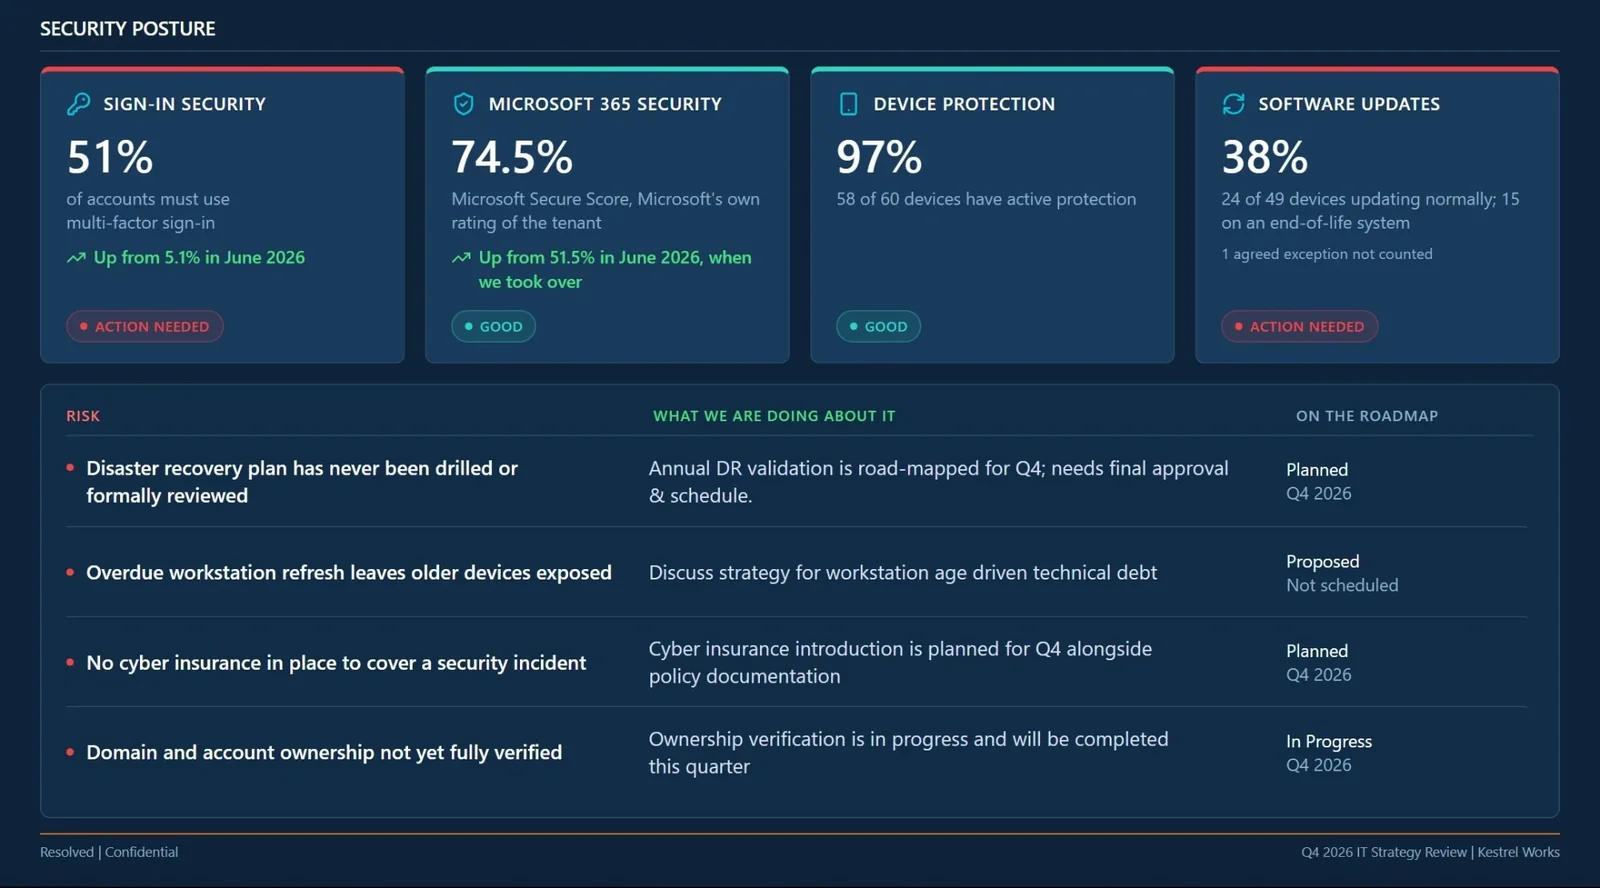Select the disaster recovery plan risk row
This screenshot has width=1600, height=888.
[796, 482]
